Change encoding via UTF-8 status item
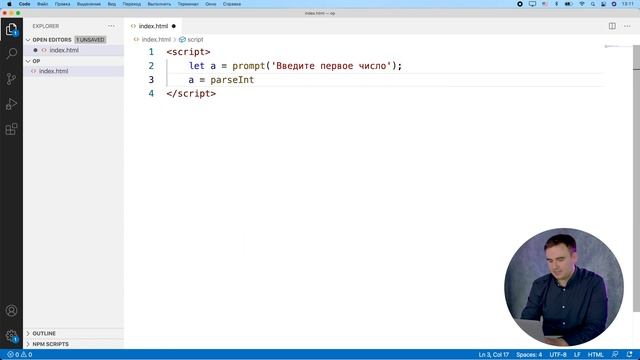This screenshot has height=360, width=640. [558, 354]
